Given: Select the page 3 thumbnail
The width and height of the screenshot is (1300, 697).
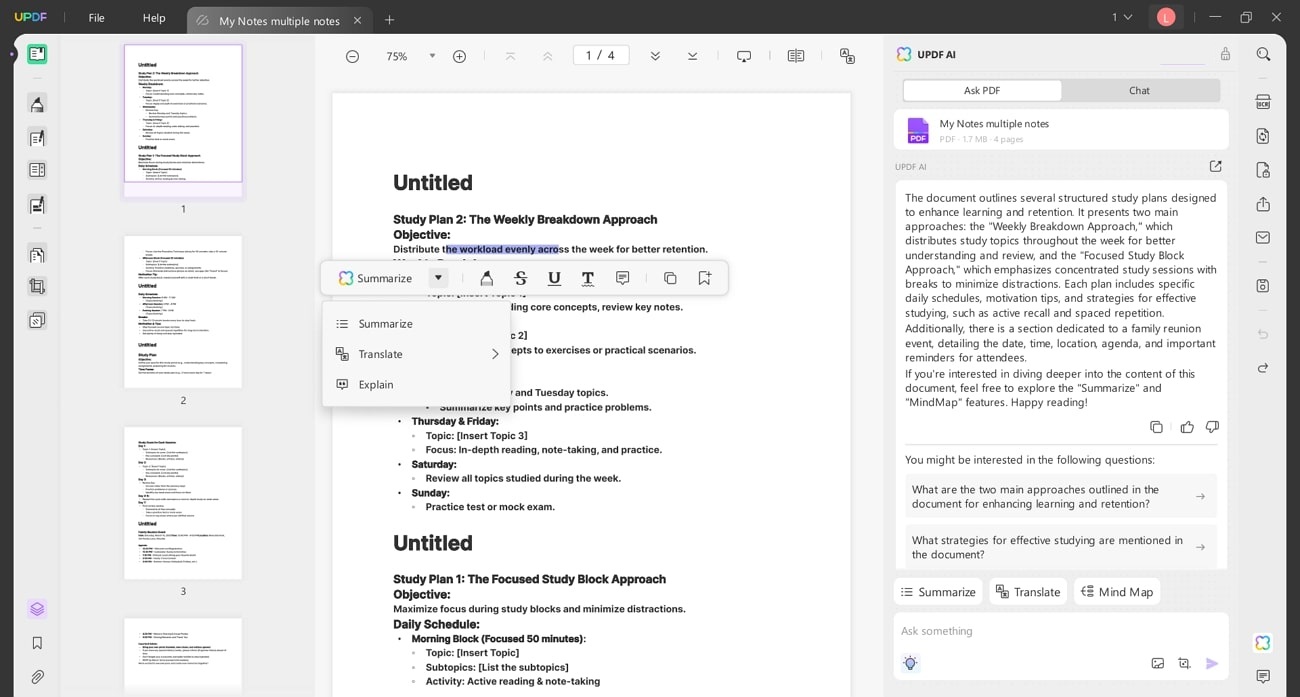Looking at the screenshot, I should (x=183, y=503).
